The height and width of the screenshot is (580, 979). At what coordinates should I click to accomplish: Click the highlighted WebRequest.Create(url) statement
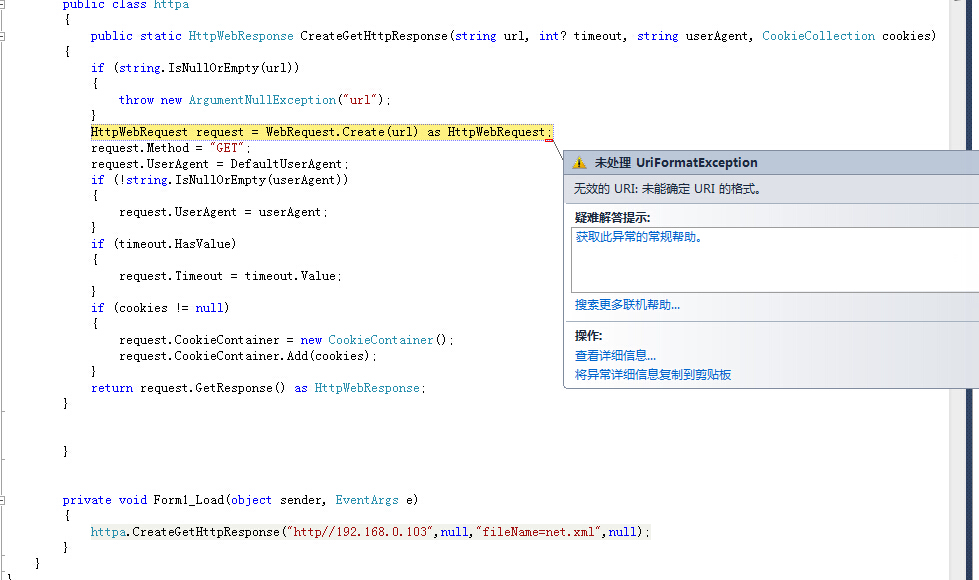[x=321, y=132]
